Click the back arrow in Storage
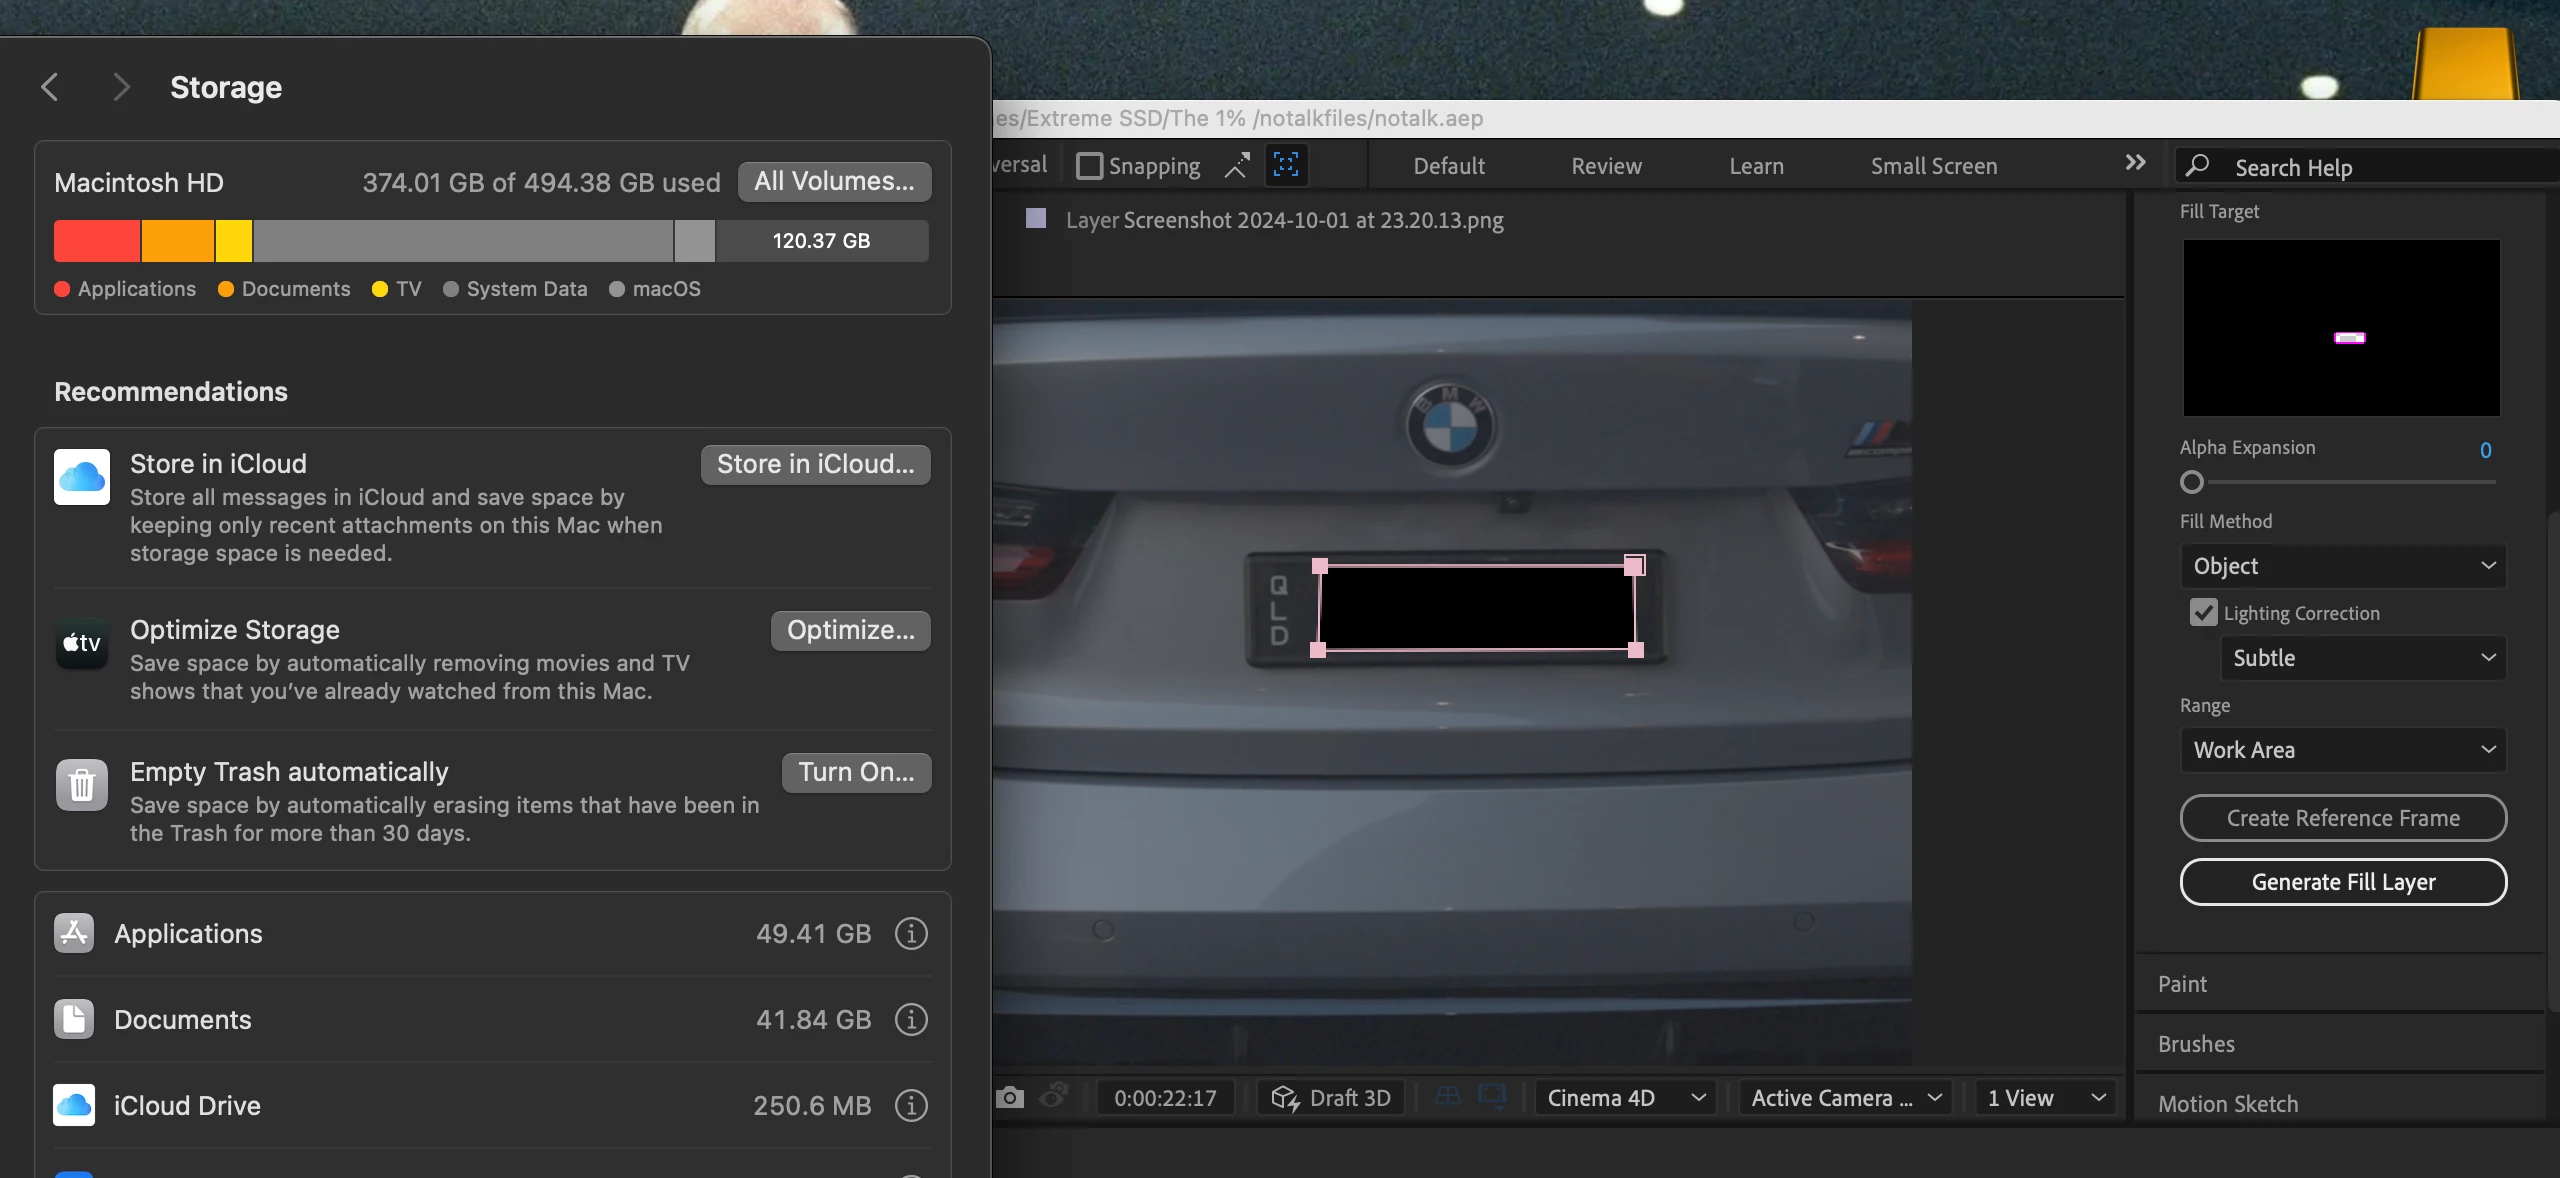This screenshot has width=2560, height=1178. point(50,87)
